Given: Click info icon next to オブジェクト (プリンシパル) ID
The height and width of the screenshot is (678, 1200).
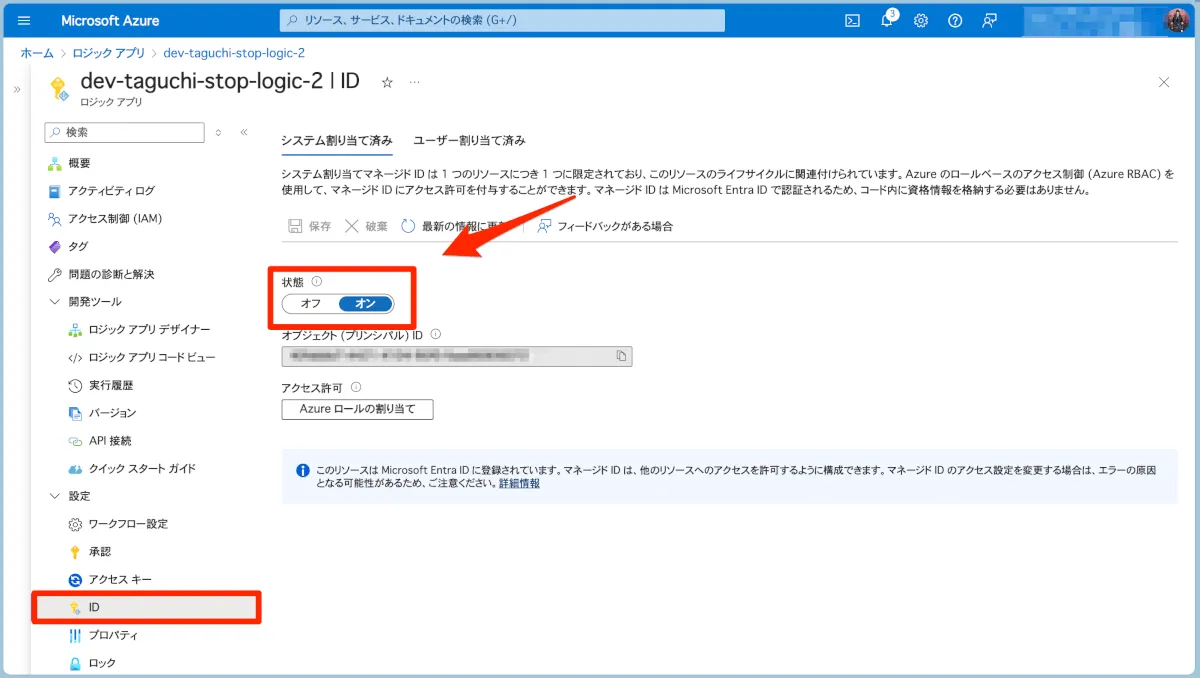Looking at the screenshot, I should coord(435,335).
